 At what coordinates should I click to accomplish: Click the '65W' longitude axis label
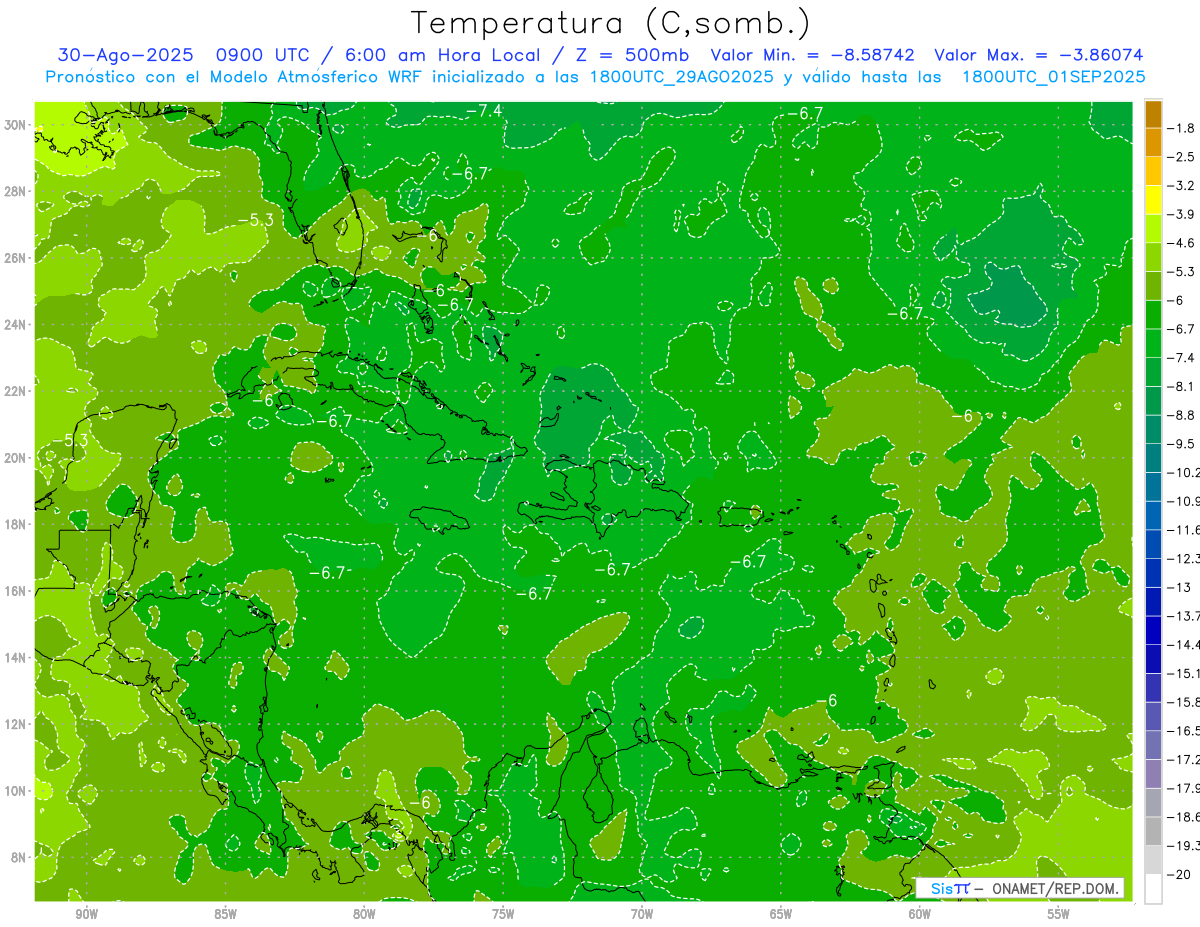click(781, 914)
